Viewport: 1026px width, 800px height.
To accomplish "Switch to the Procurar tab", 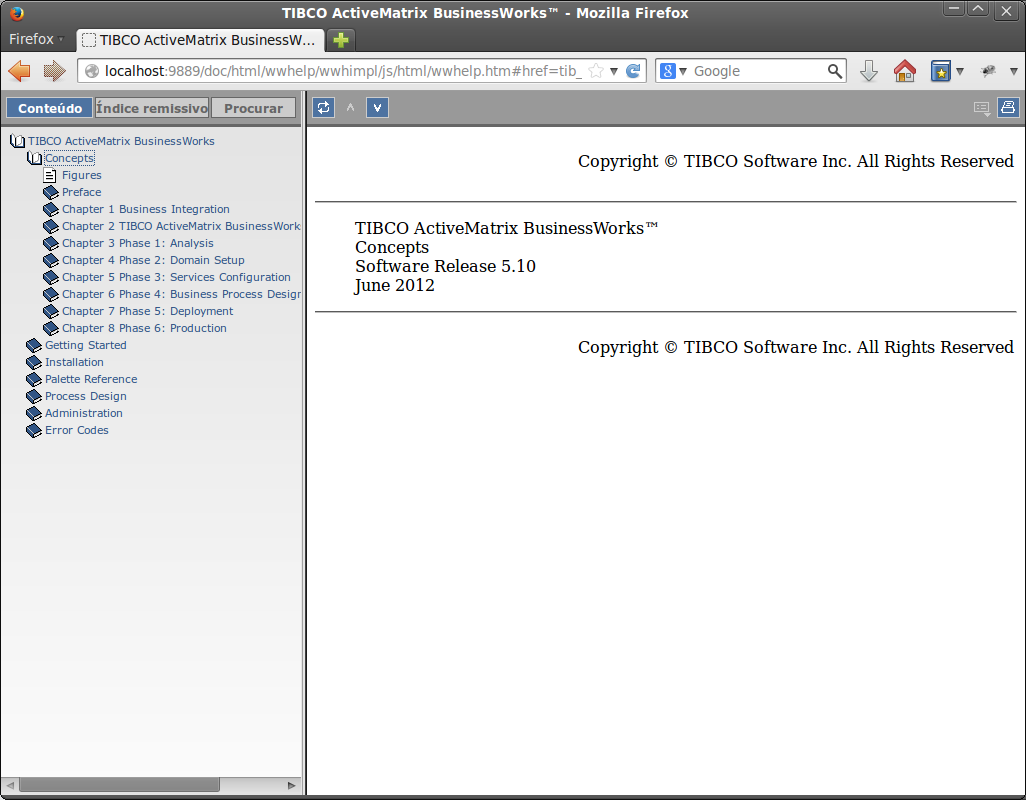I will (x=253, y=108).
